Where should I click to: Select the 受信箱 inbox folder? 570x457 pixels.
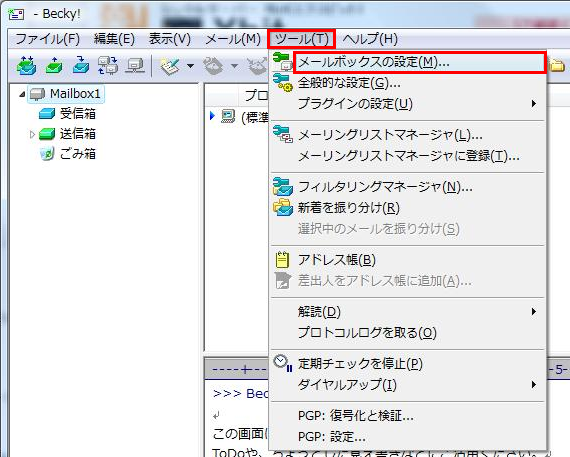(78, 114)
